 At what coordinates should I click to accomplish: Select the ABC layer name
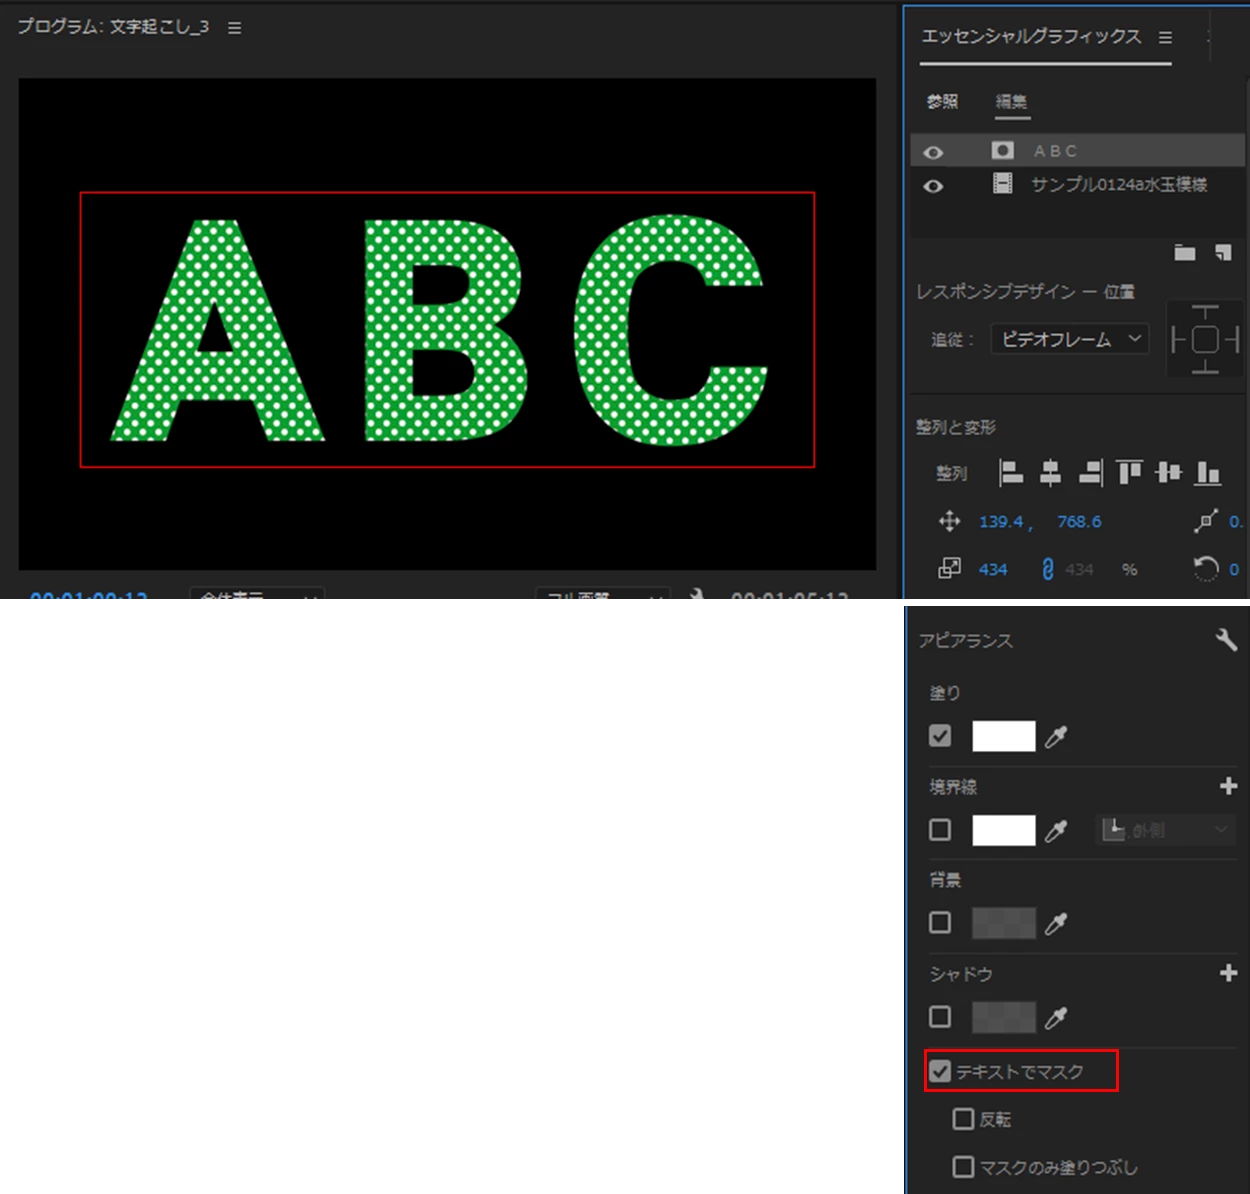coord(1055,151)
